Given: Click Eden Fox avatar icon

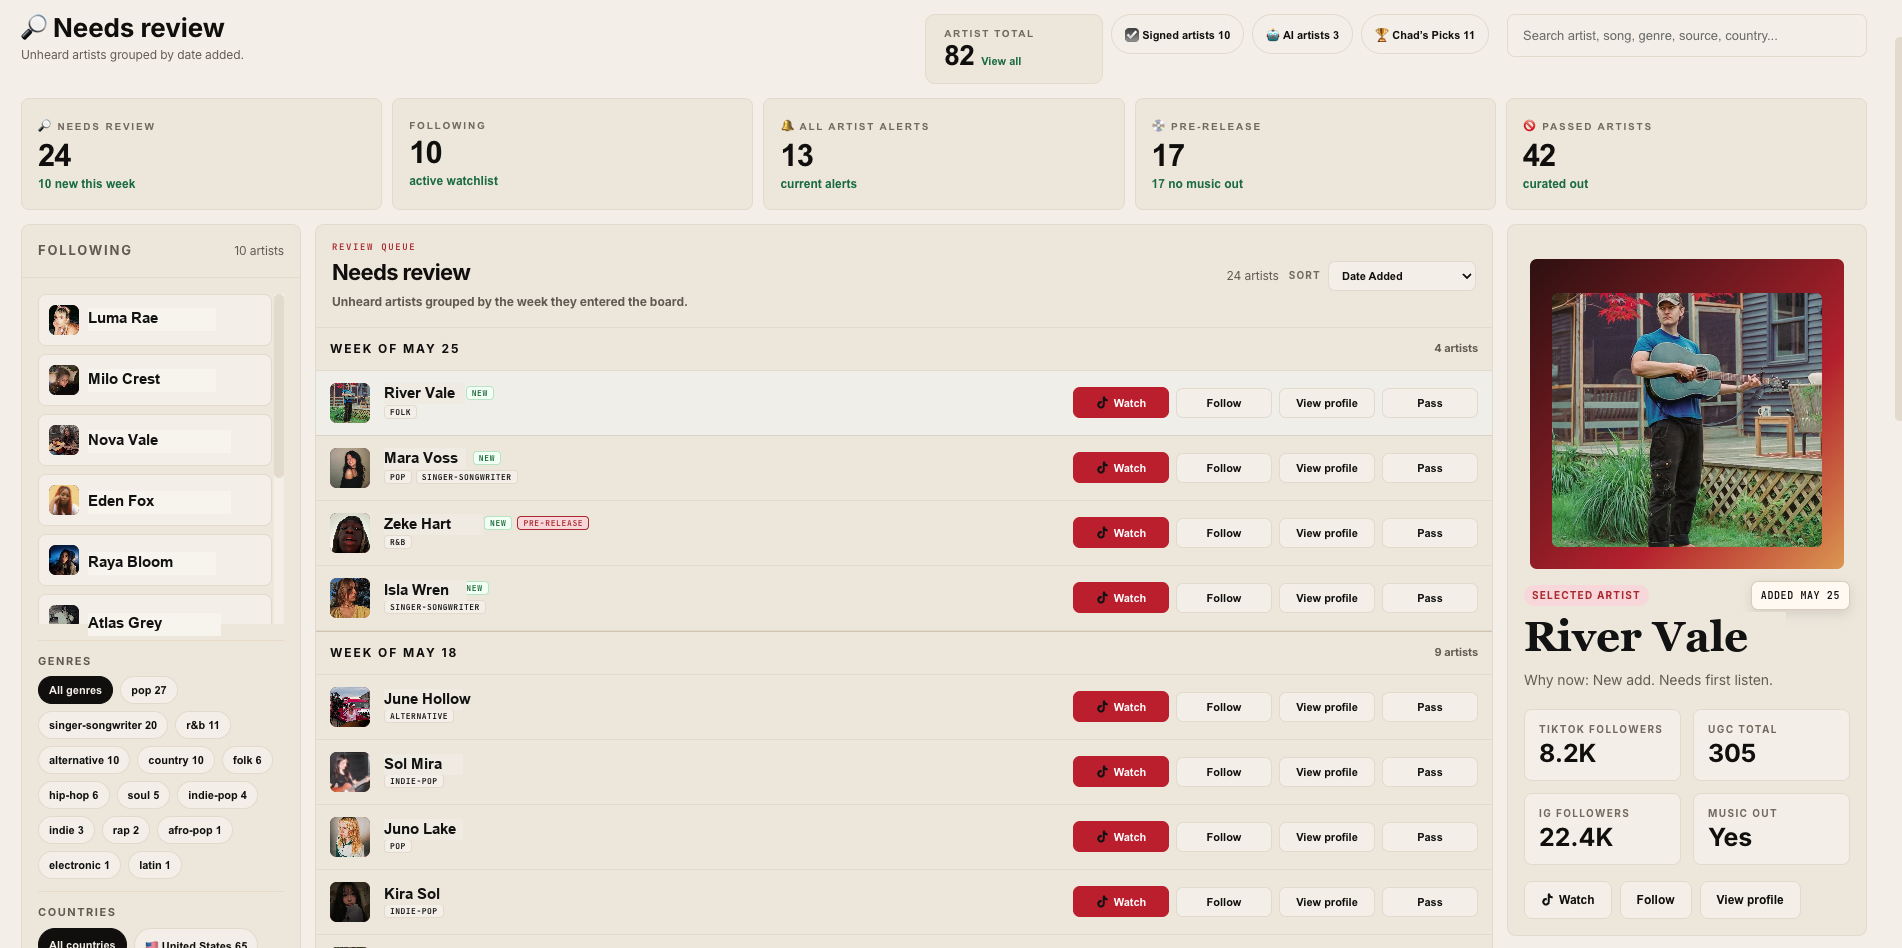Looking at the screenshot, I should 64,500.
